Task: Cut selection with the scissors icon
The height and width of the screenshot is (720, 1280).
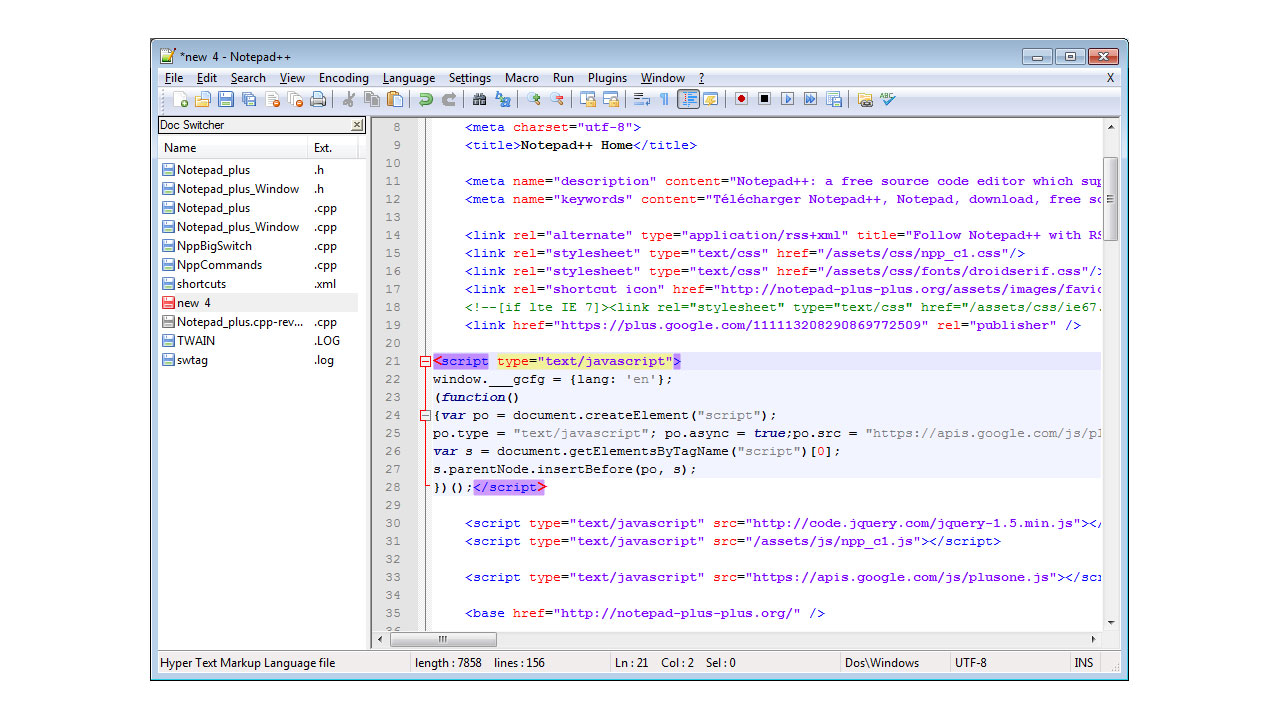Action: [349, 99]
